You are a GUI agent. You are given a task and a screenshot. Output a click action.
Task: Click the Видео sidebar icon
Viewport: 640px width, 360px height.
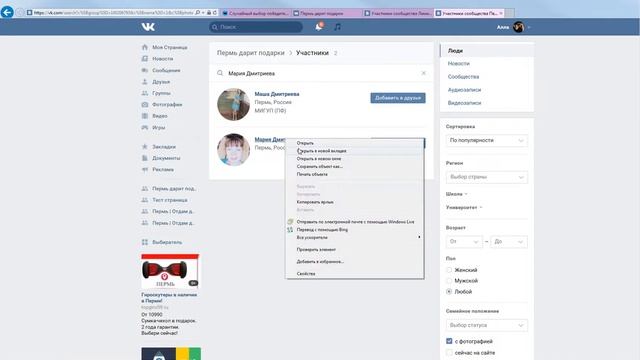point(144,116)
